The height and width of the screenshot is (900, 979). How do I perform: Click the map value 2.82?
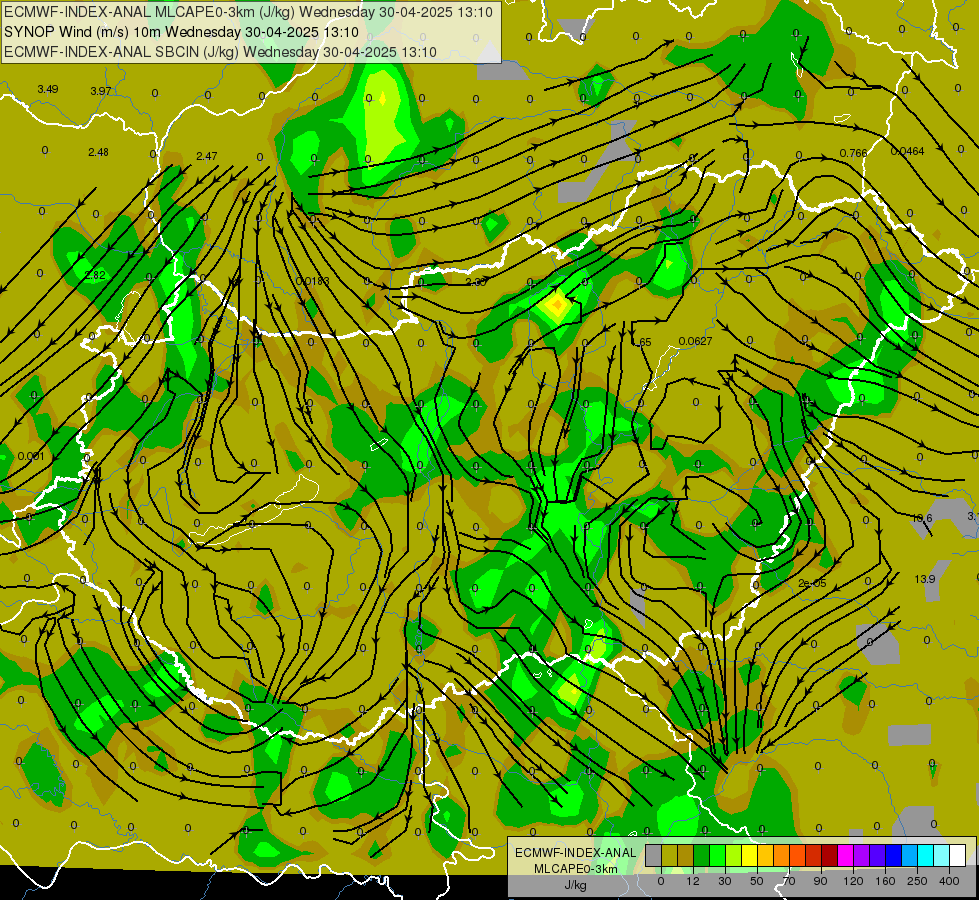tap(94, 275)
